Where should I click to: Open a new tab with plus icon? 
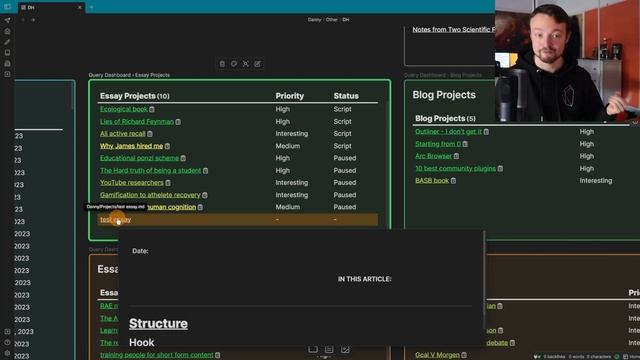click(91, 7)
